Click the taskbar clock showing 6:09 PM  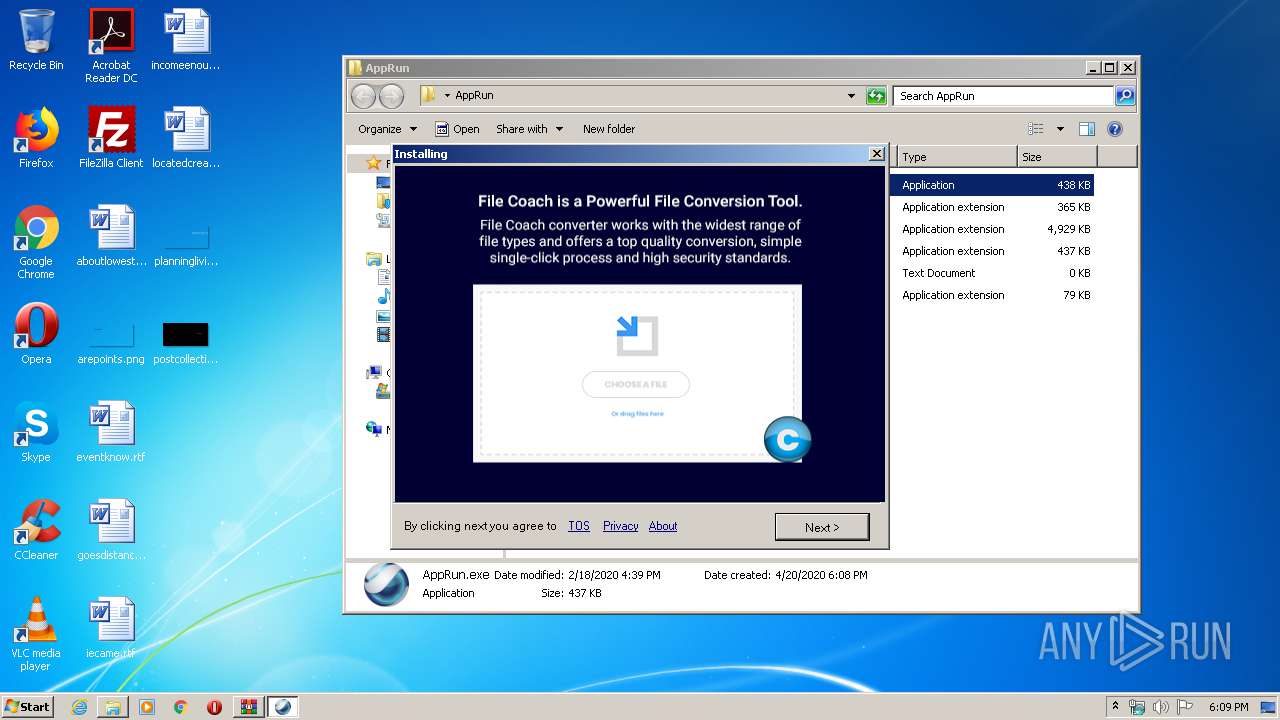[1228, 707]
